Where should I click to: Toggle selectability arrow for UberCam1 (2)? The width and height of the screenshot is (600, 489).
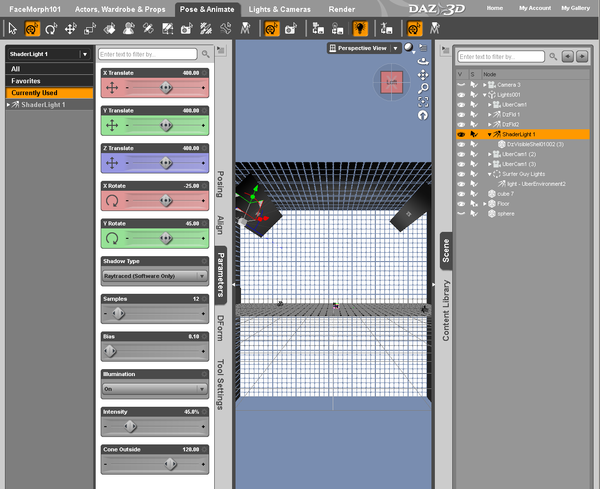(x=474, y=154)
